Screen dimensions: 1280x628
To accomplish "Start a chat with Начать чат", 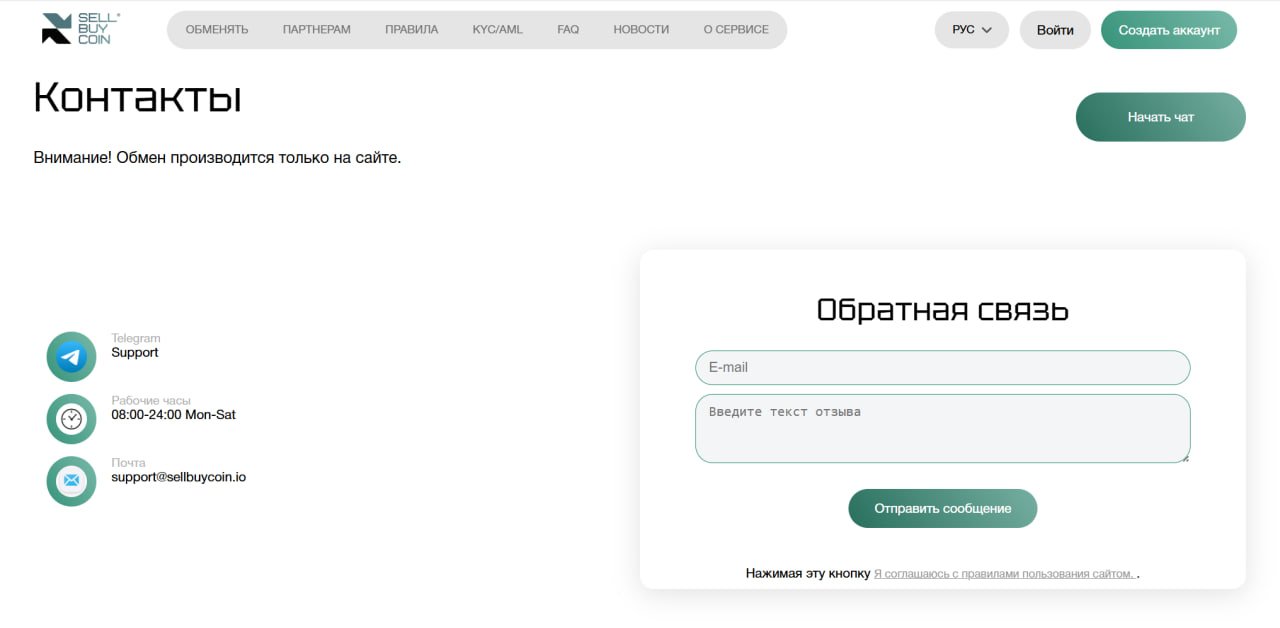I will coord(1161,117).
